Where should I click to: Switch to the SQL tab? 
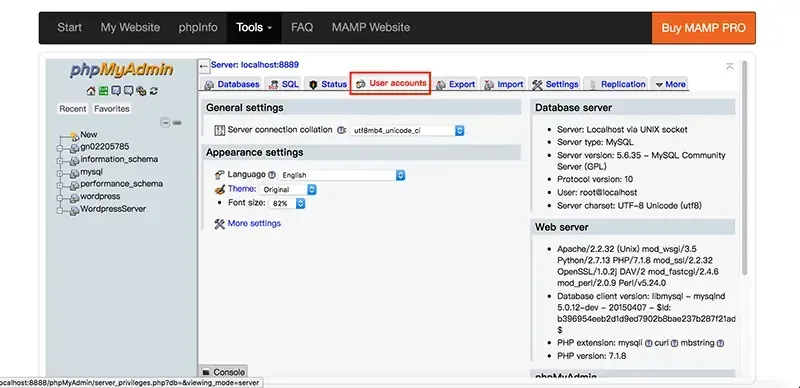pos(283,84)
